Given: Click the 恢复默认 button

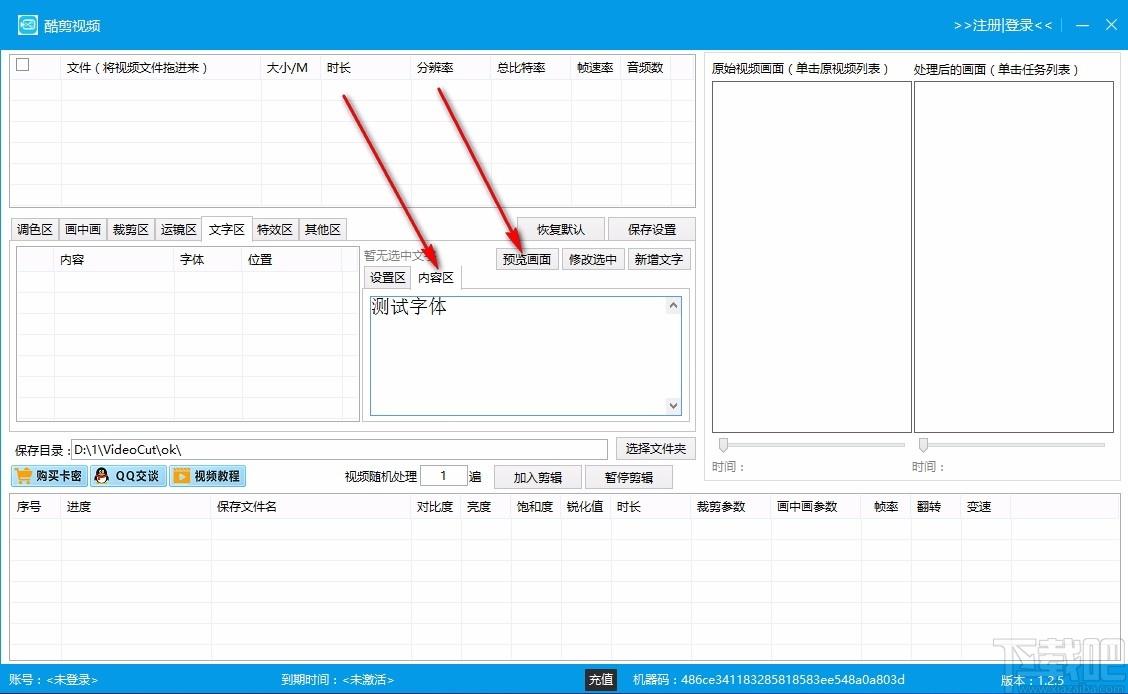Looking at the screenshot, I should [x=560, y=229].
